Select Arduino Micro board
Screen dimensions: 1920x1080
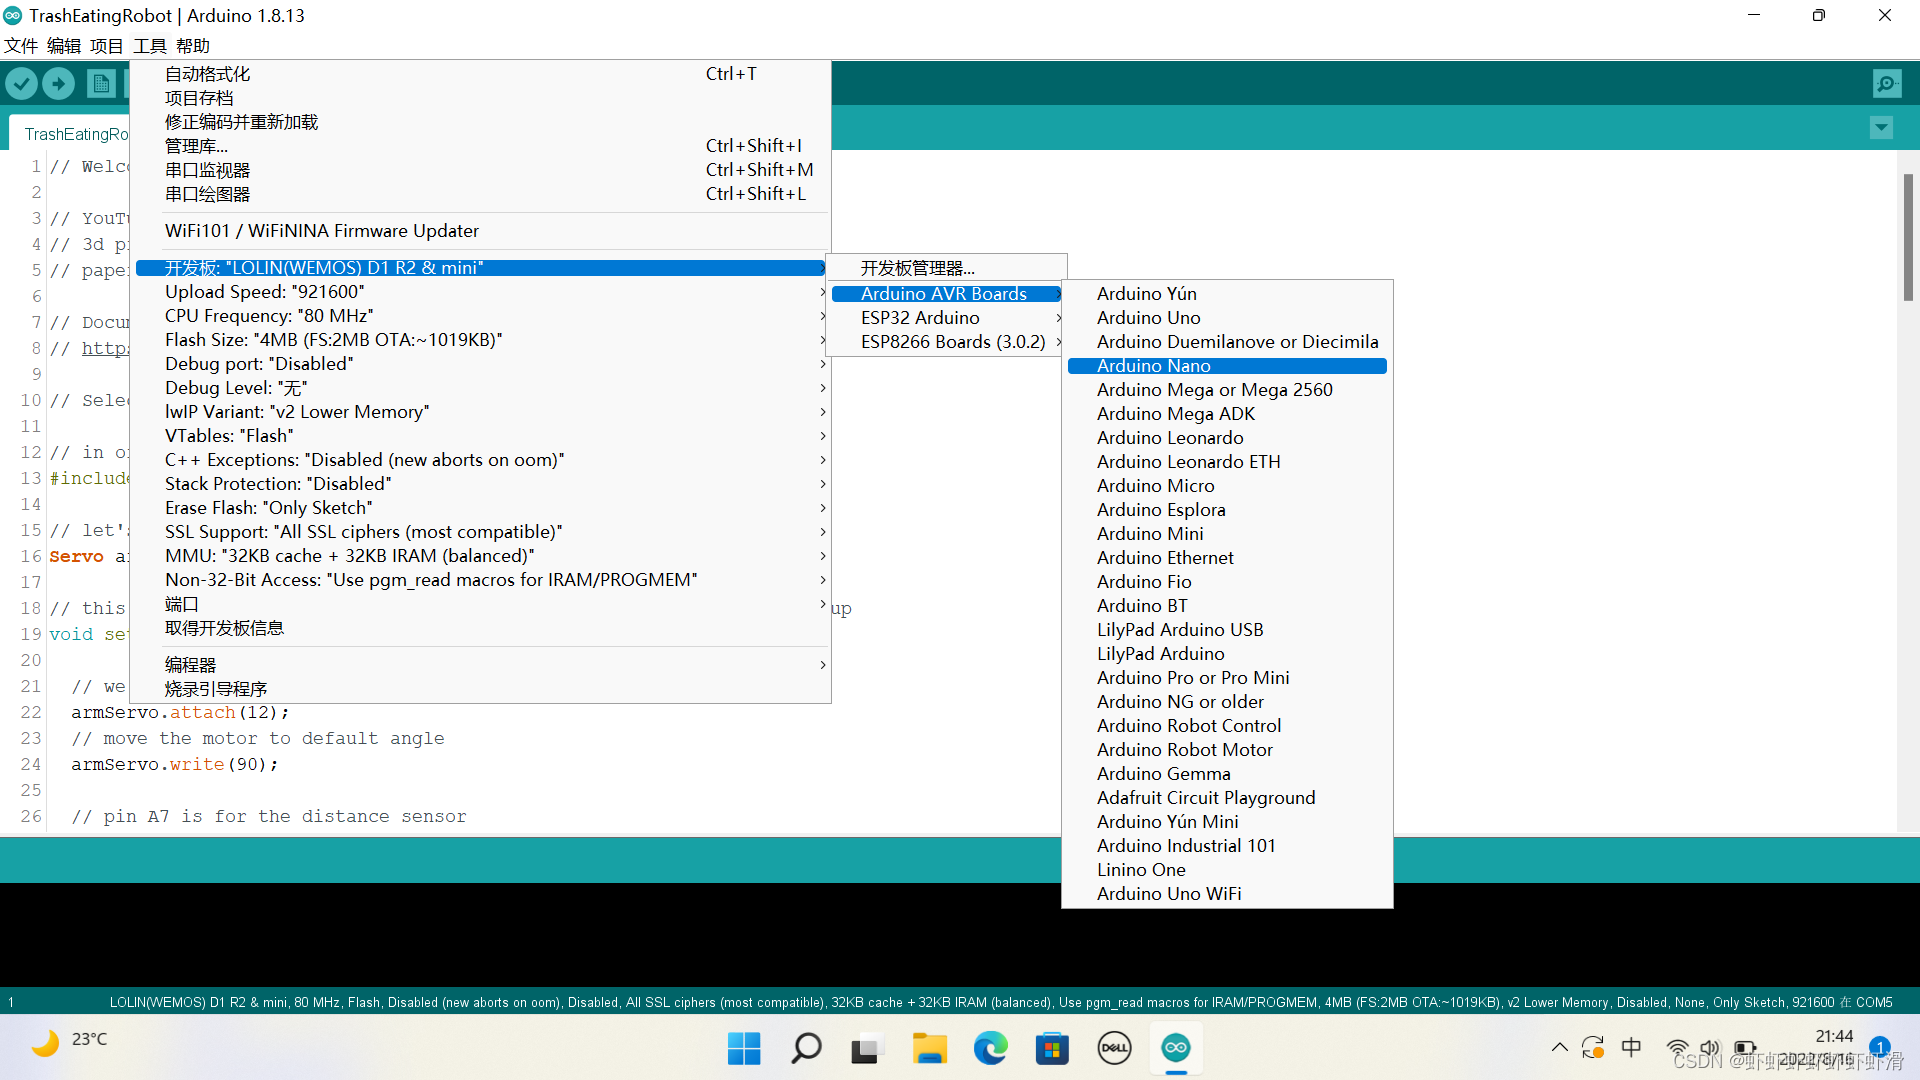(1227, 486)
